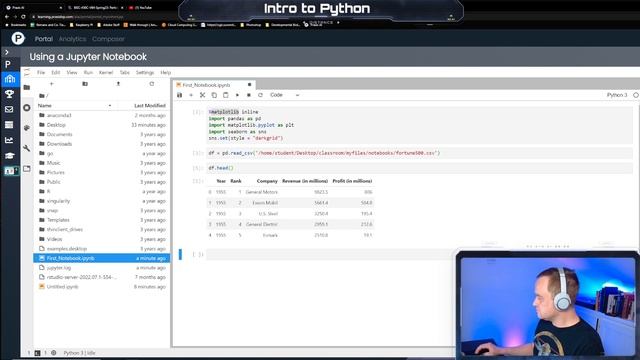Image resolution: width=640 pixels, height=360 pixels.
Task: Open the View menu
Action: (x=72, y=72)
